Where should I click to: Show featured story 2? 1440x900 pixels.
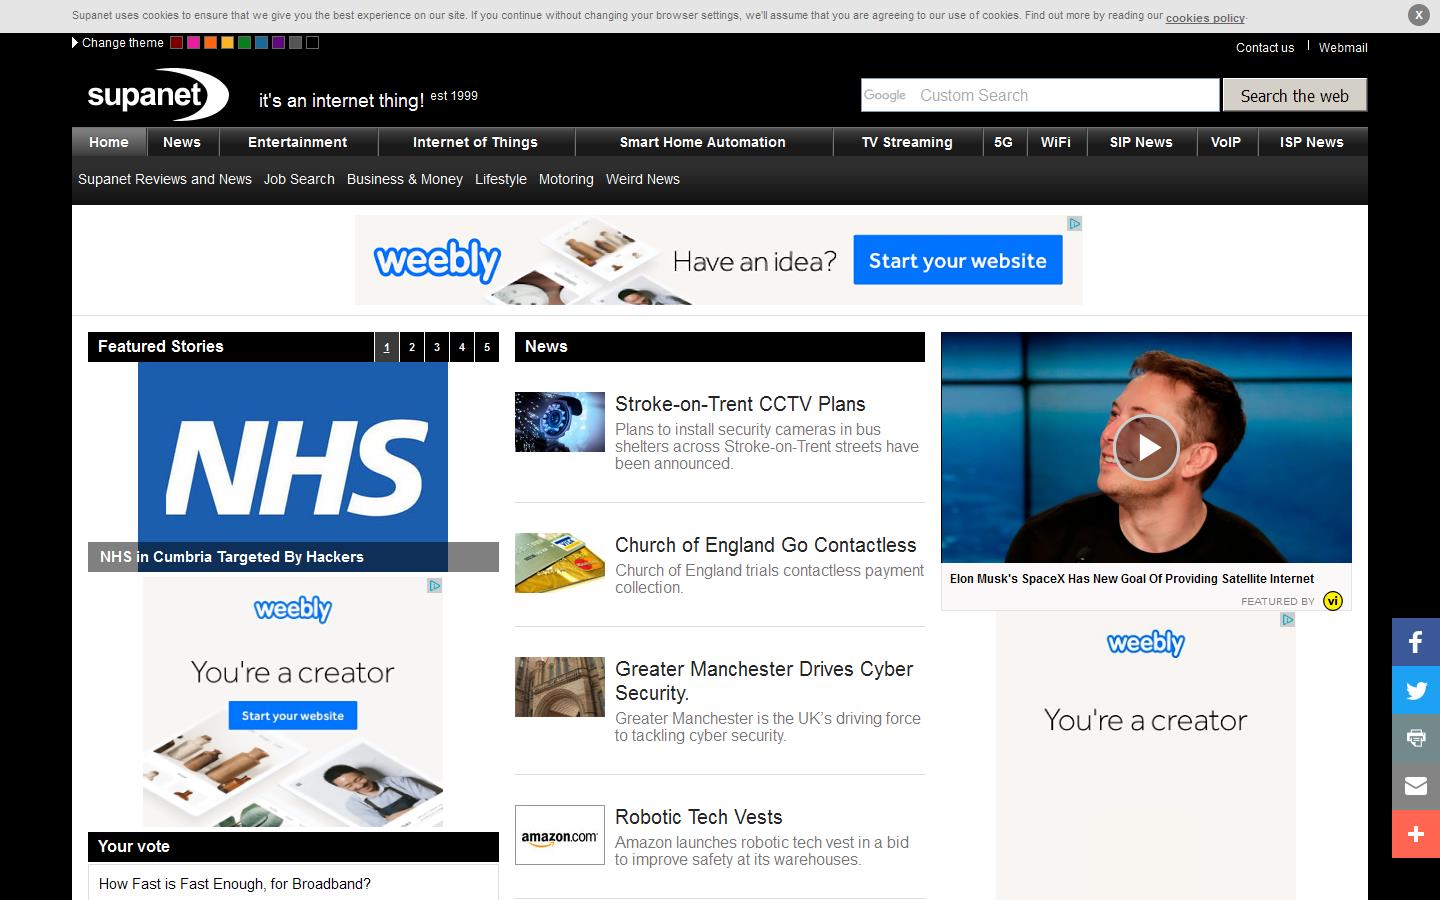pos(412,347)
